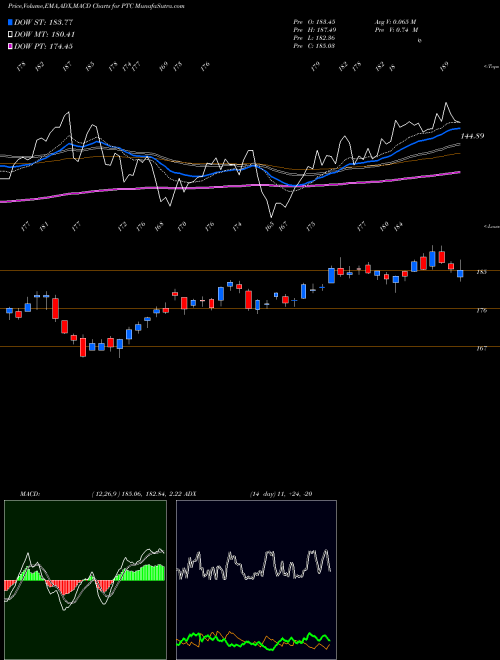This screenshot has height=660, width=500.
Task: Click the 'Pre V: 0.74 M' volume text
Action: pos(396,30)
